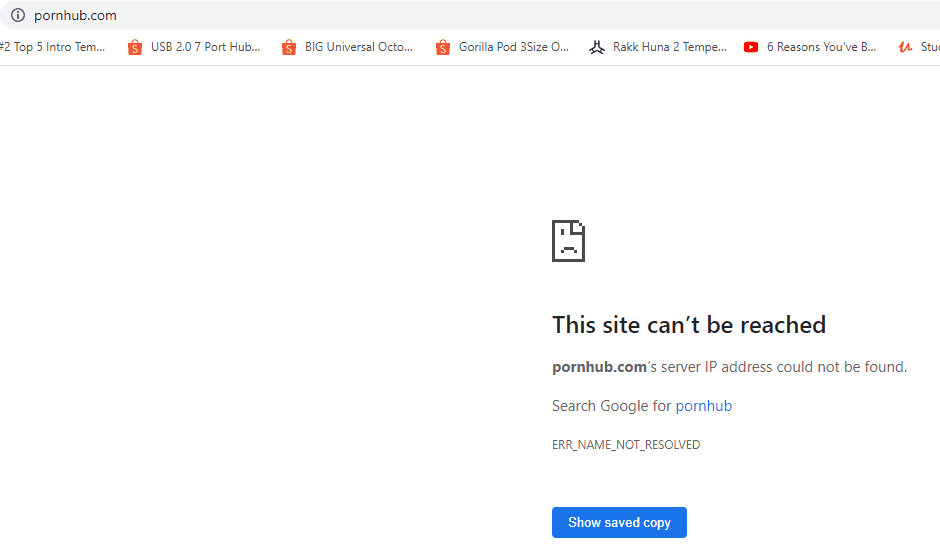Click Shopee icon of USB 2.0 7 Port Hub bookmark

tap(135, 47)
